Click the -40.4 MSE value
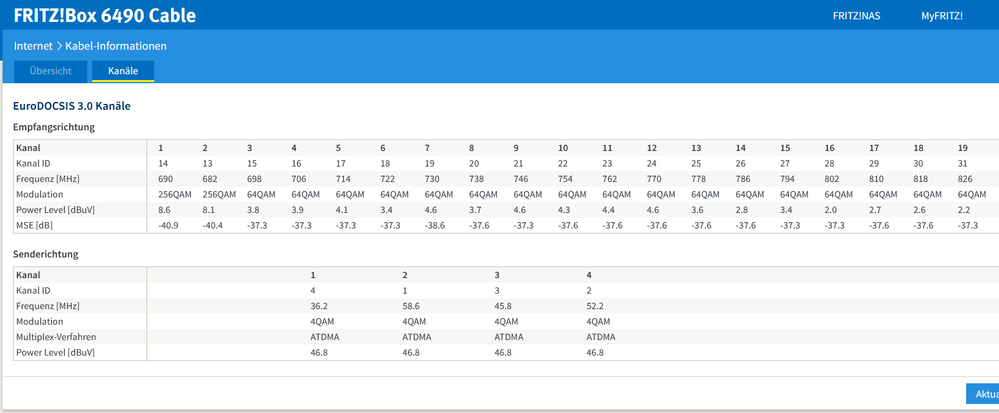999x413 pixels. coord(213,226)
